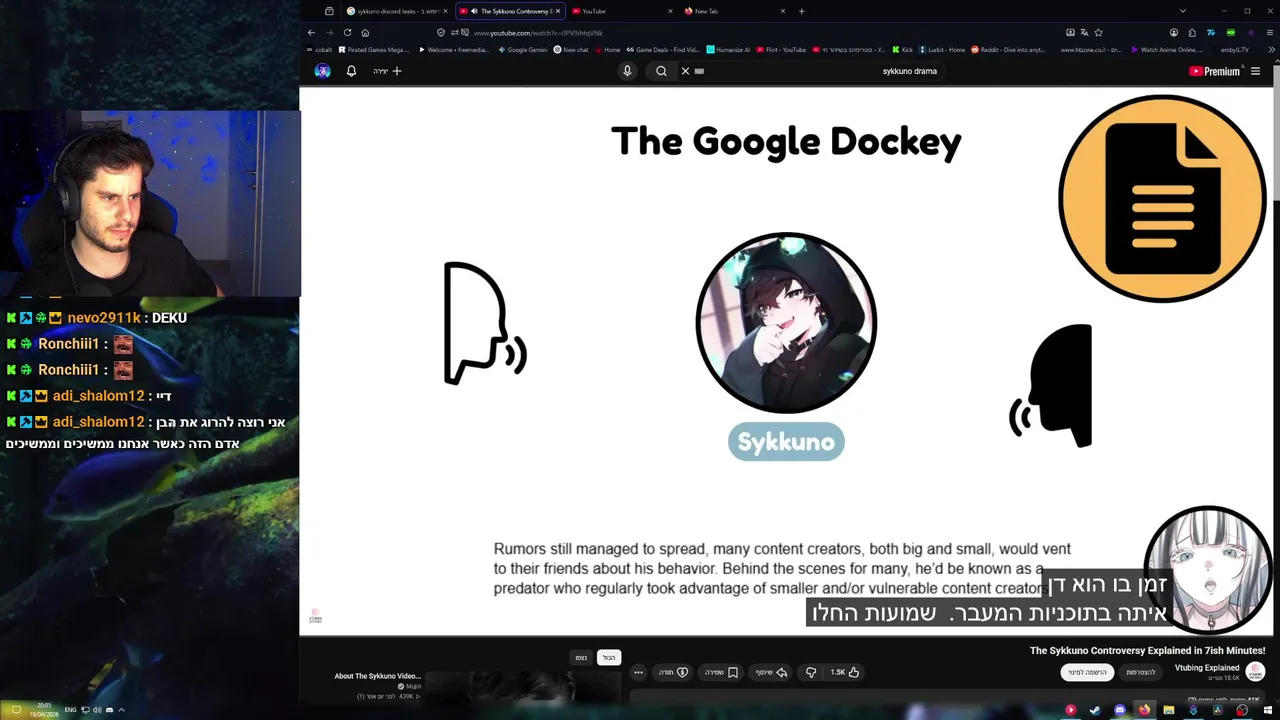Click the YouTube search magnifier icon
This screenshot has height=720, width=1280.
(x=661, y=71)
